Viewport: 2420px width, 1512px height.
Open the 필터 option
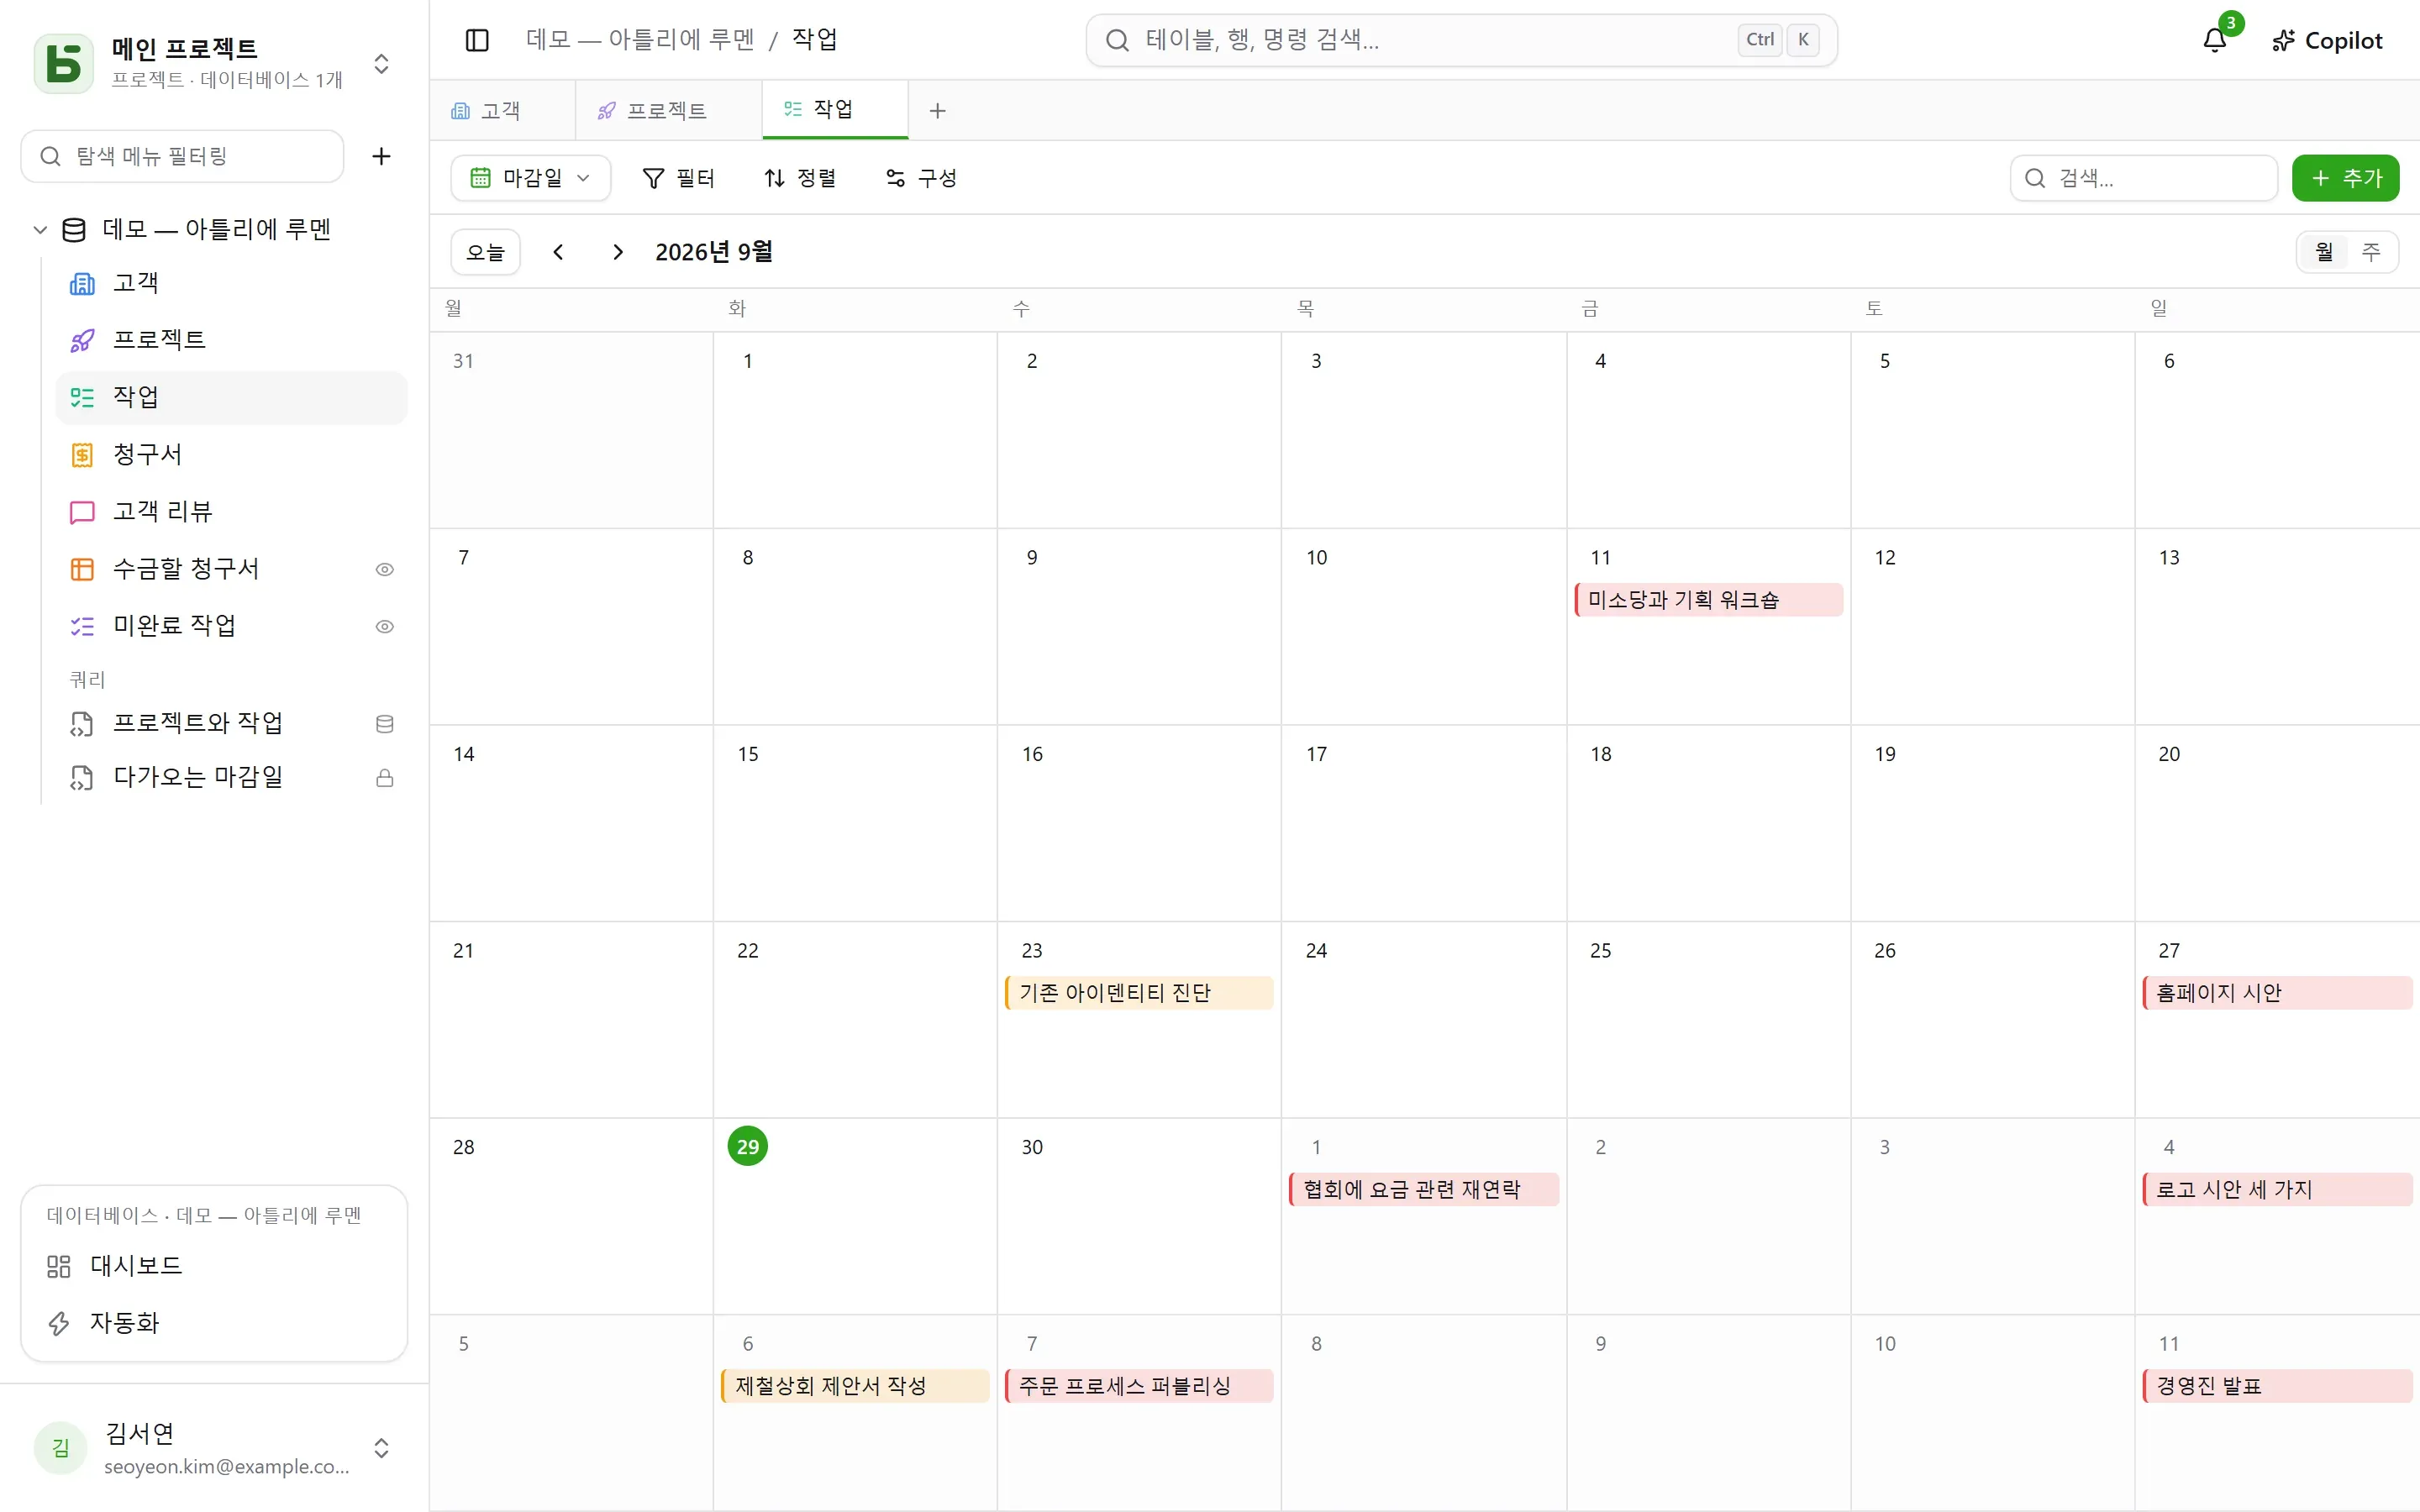pos(678,178)
